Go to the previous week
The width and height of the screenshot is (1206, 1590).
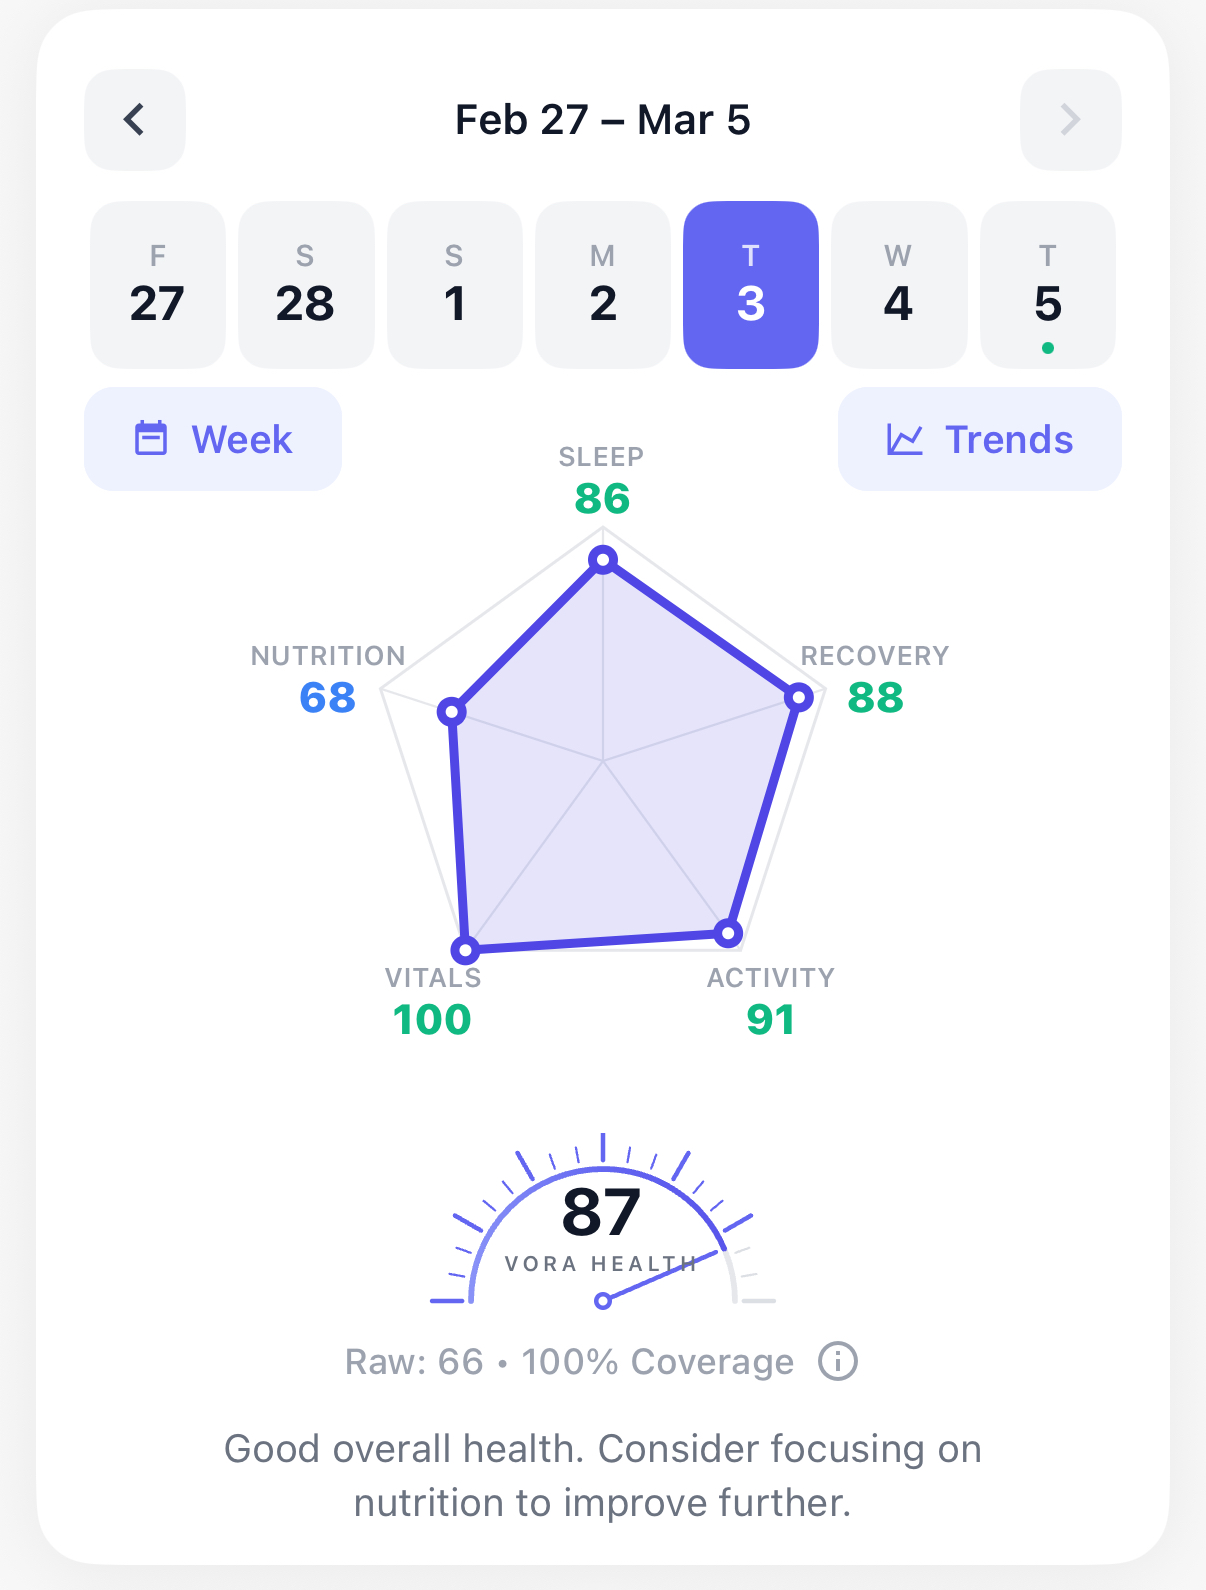[x=134, y=120]
